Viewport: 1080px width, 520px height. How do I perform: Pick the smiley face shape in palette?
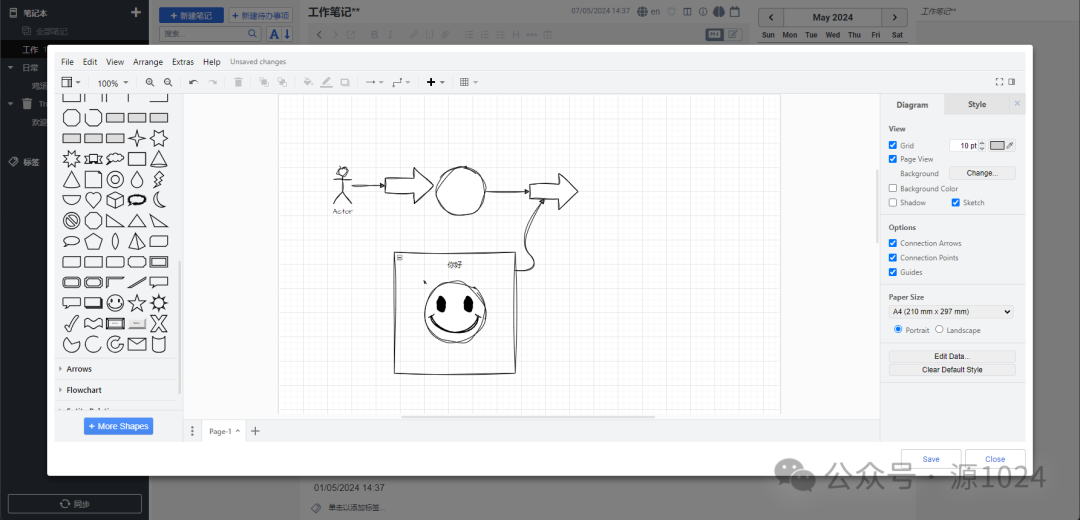point(115,302)
